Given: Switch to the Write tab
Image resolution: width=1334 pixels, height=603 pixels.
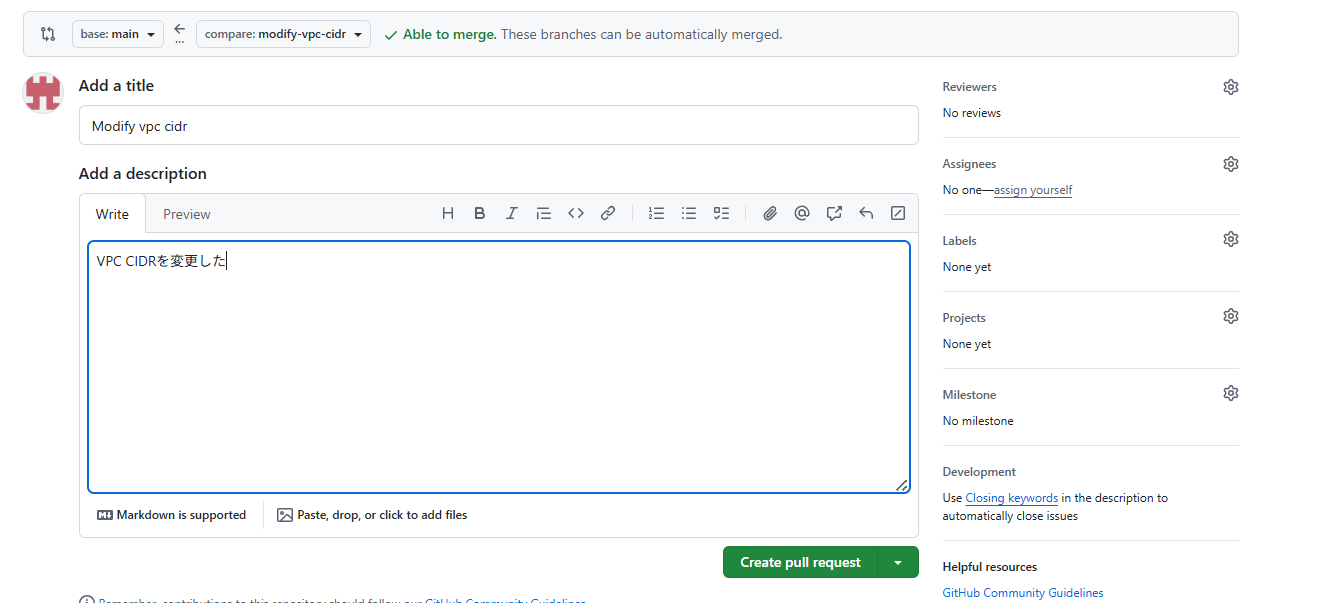Looking at the screenshot, I should (x=112, y=214).
